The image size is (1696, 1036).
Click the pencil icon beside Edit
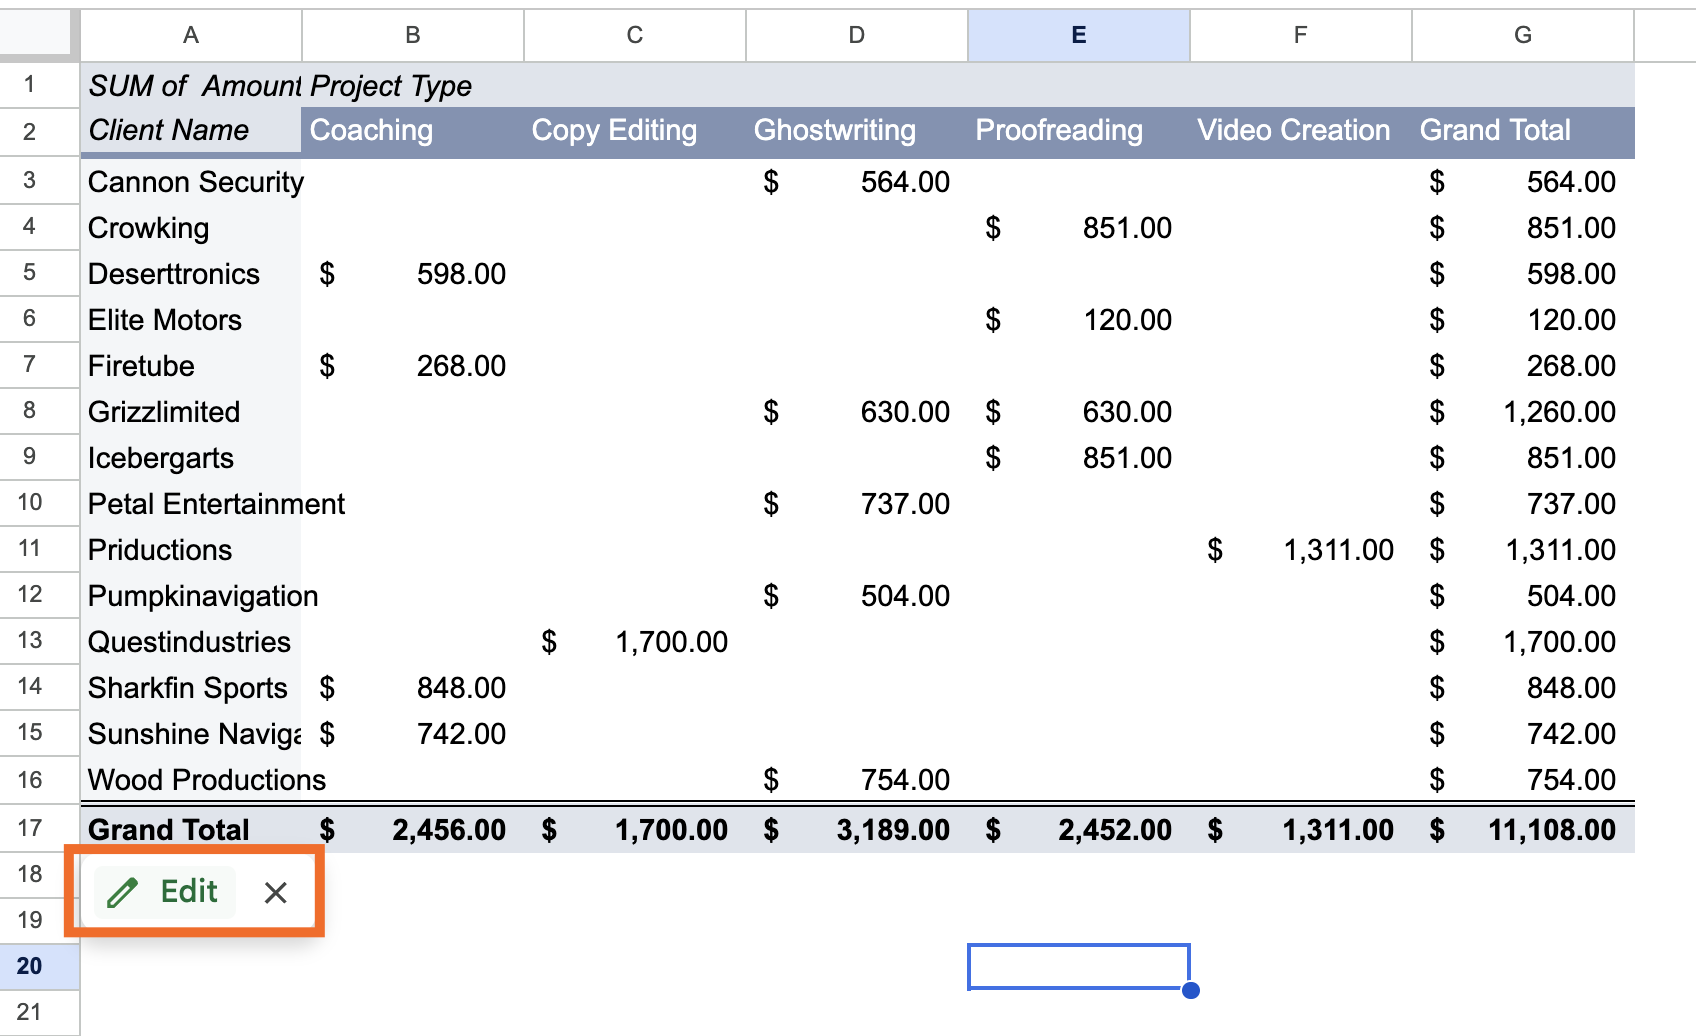point(122,892)
